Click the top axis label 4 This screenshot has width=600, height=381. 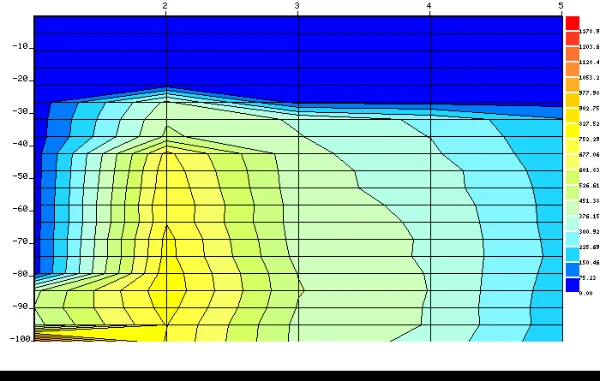click(429, 6)
